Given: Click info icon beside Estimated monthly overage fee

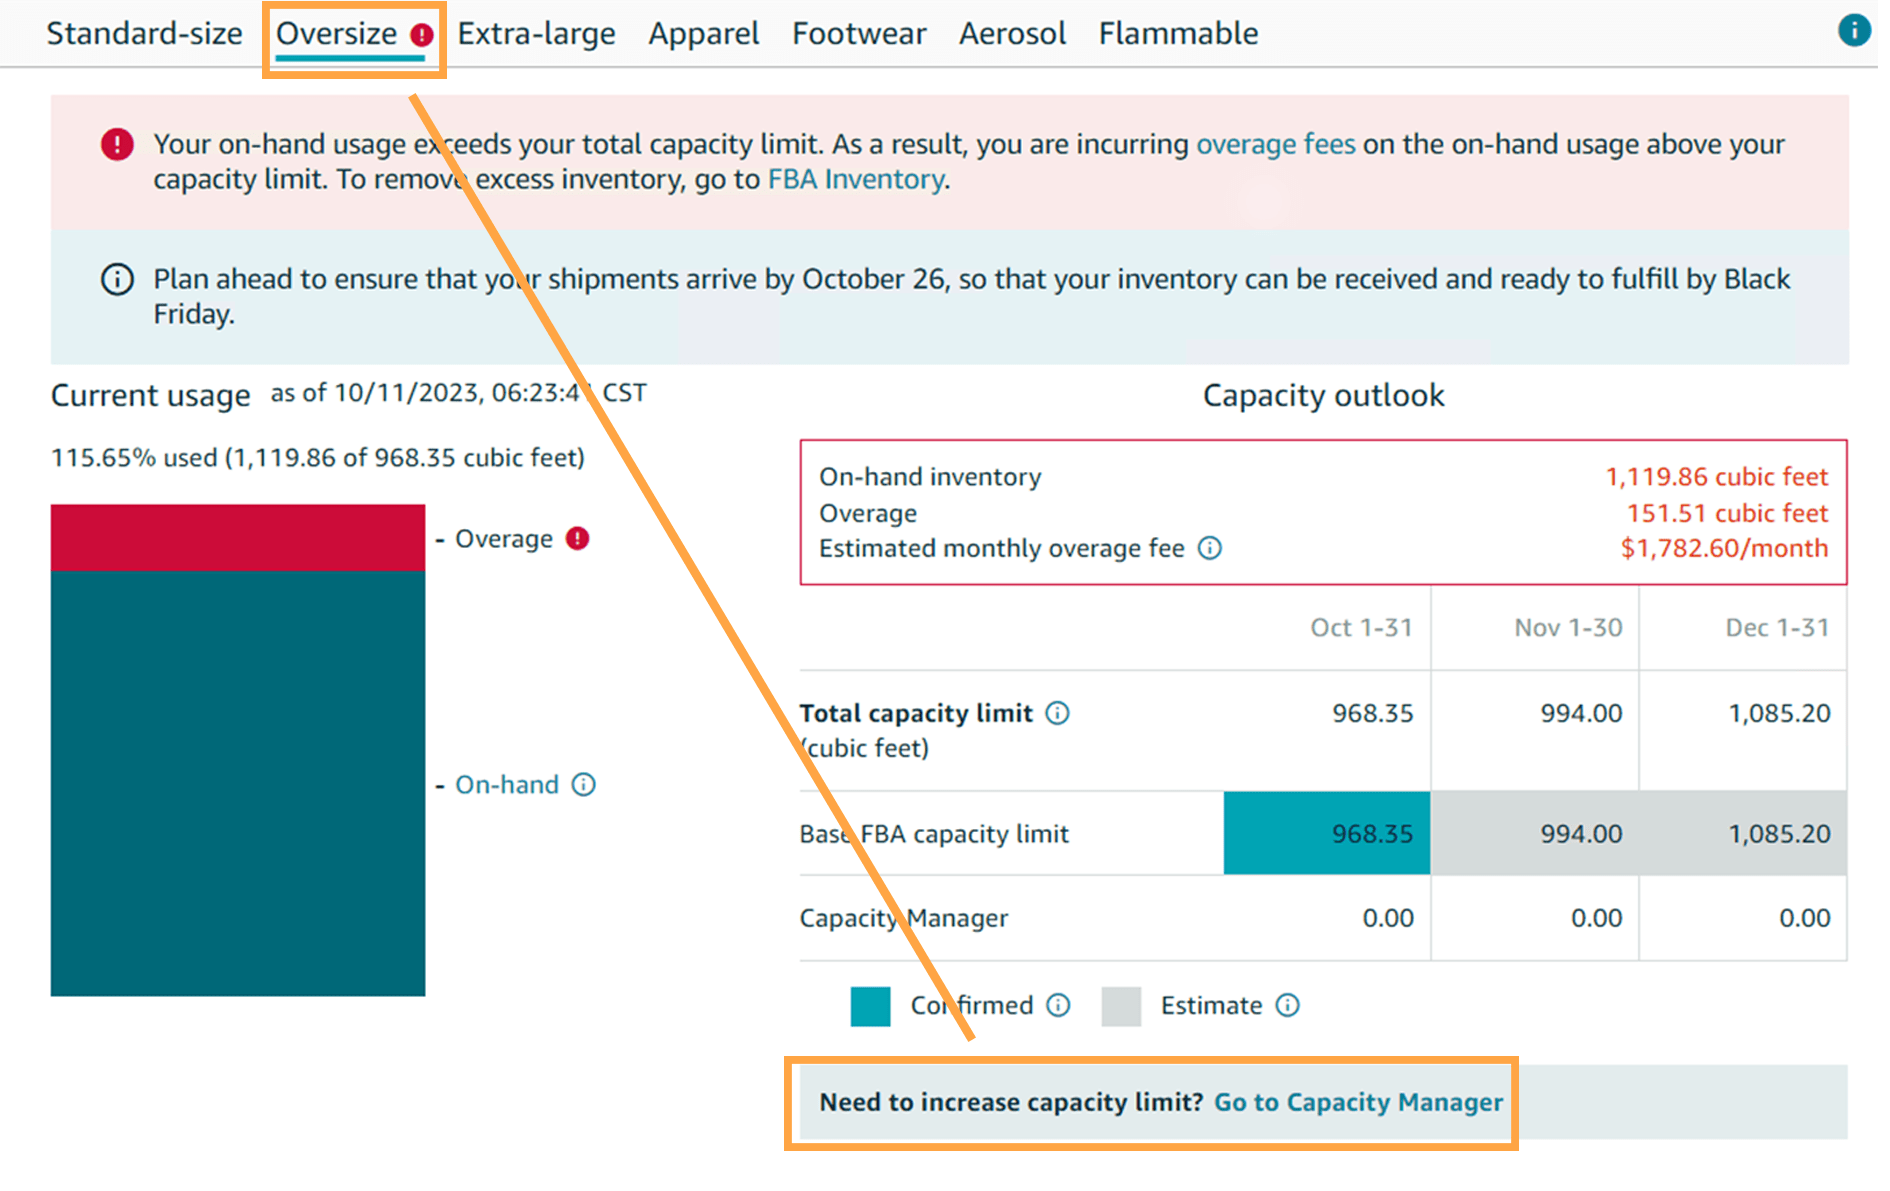Looking at the screenshot, I should point(1209,548).
